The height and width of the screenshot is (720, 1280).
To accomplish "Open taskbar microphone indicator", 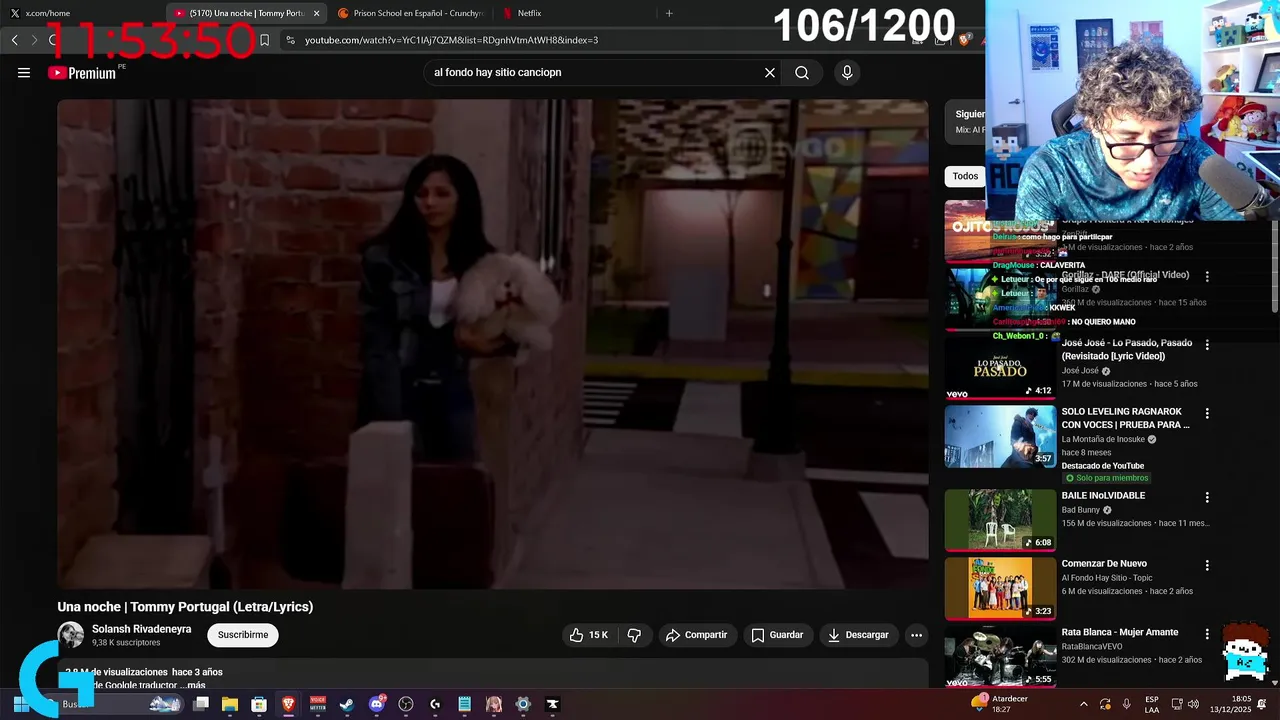I will click(x=1127, y=704).
